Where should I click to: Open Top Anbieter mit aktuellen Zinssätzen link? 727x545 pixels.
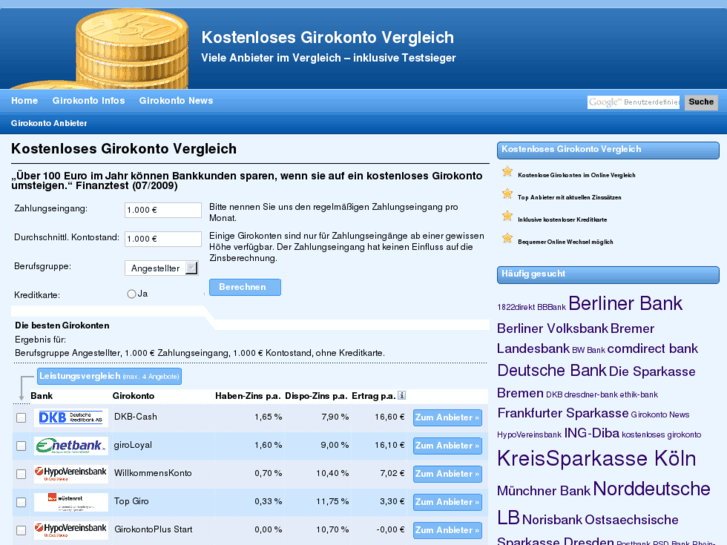click(x=569, y=197)
